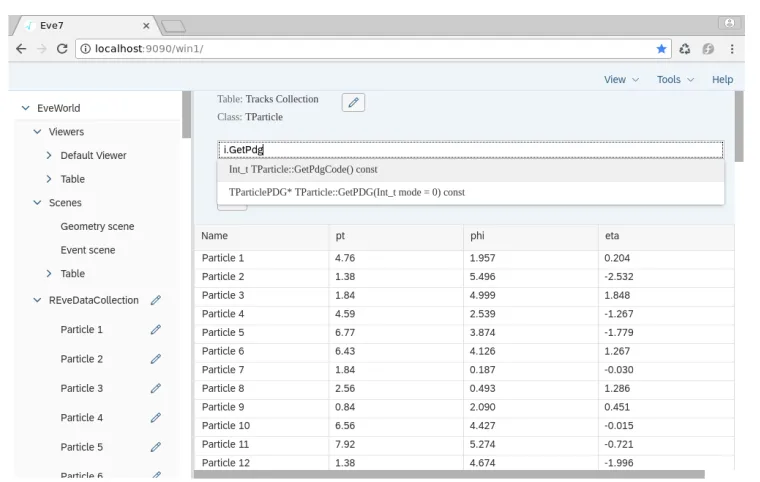Select Geometry scene in the tree
Screen dimensions: 760x482
pyautogui.click(x=97, y=226)
